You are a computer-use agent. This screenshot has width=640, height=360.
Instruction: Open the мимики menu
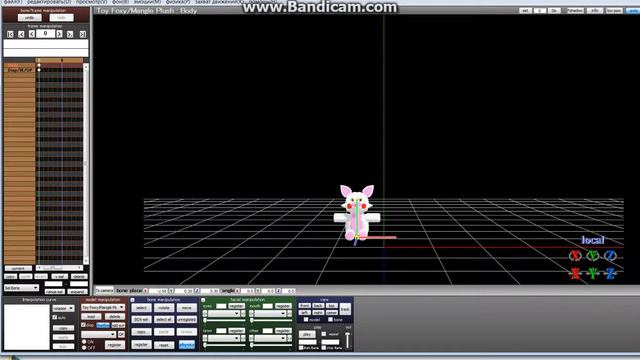coord(147,2)
